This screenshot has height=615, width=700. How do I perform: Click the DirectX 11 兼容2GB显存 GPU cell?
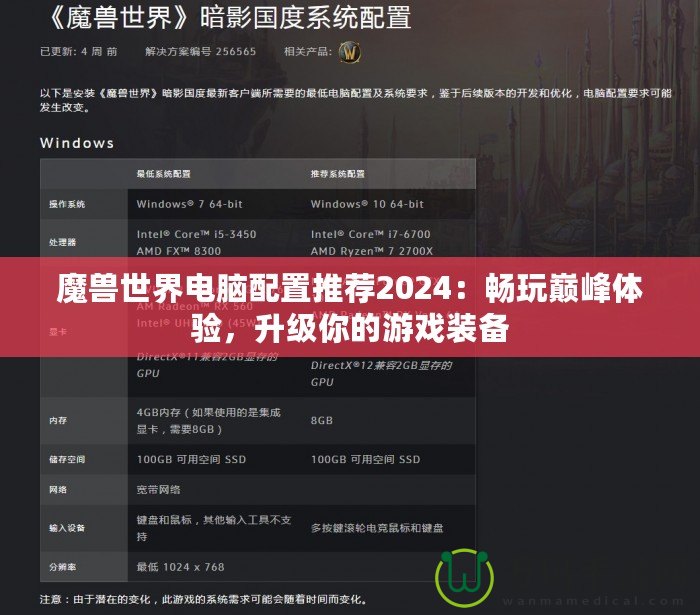tap(207, 365)
